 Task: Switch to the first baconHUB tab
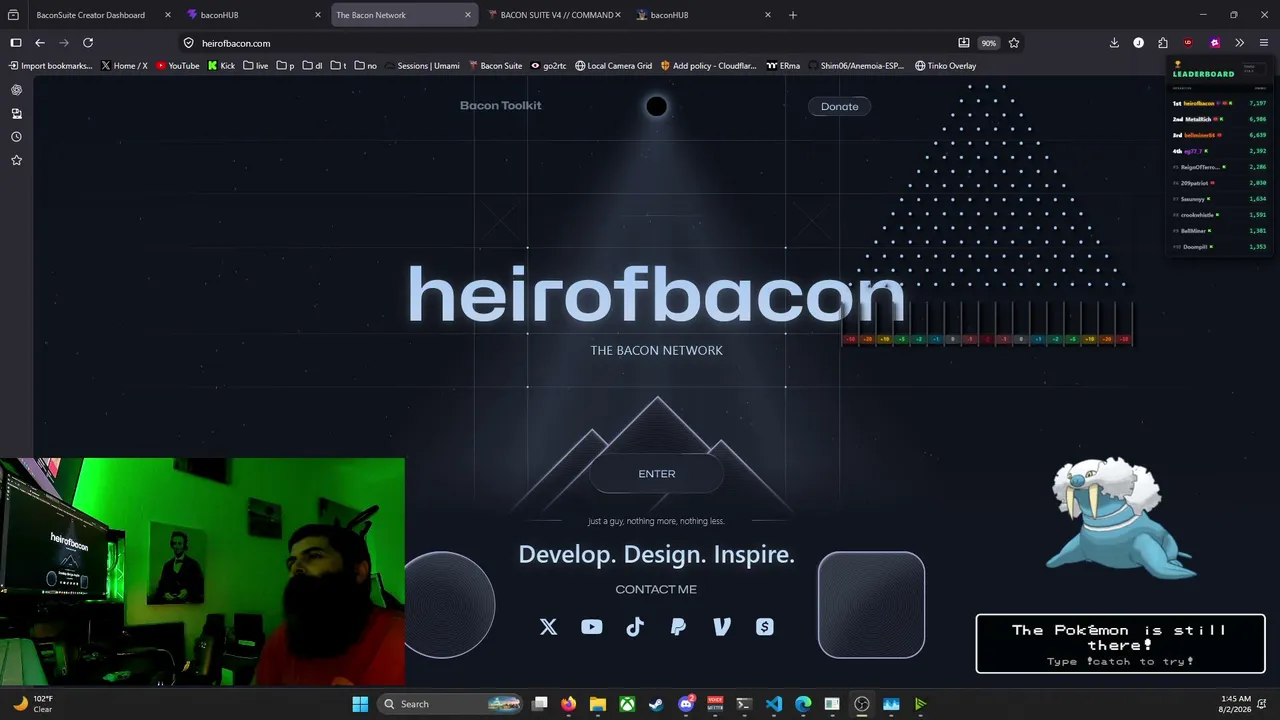253,15
